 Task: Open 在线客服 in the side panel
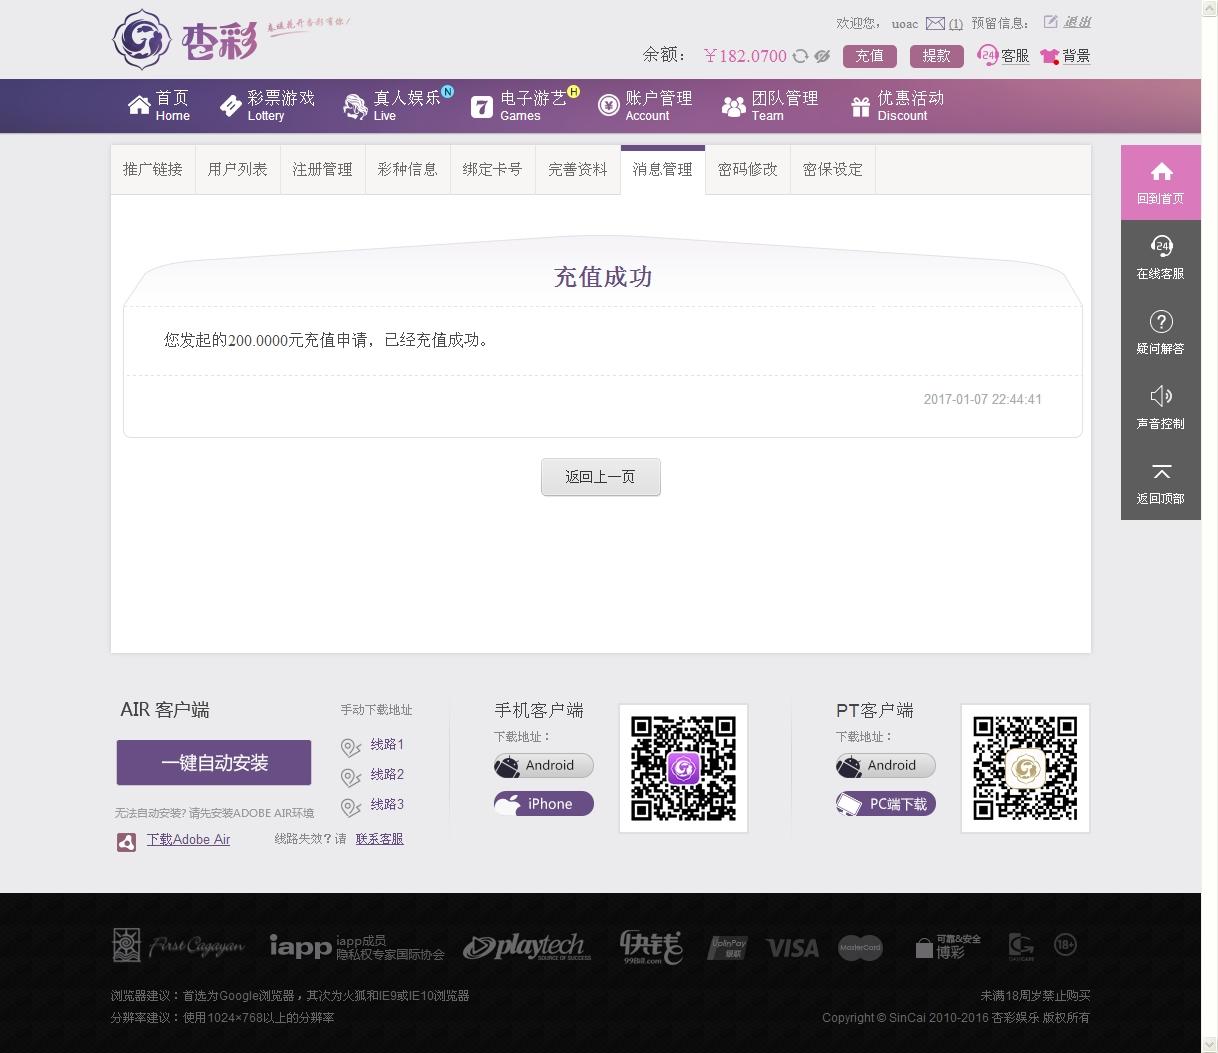click(x=1161, y=258)
